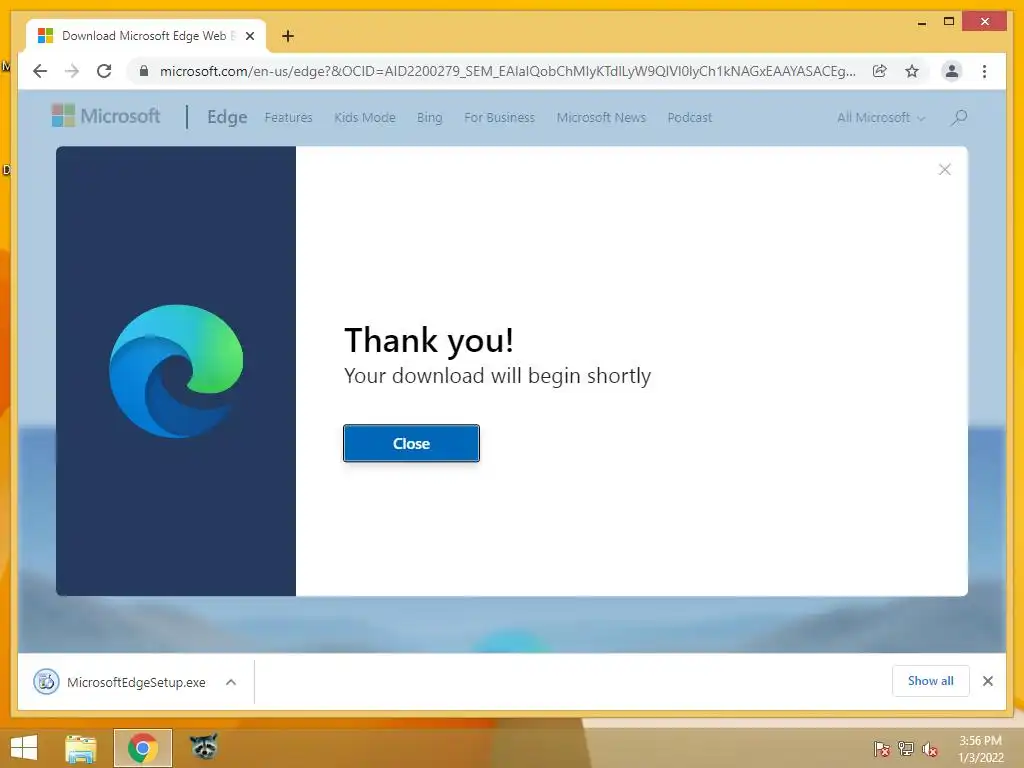Reload the current page

coord(104,71)
